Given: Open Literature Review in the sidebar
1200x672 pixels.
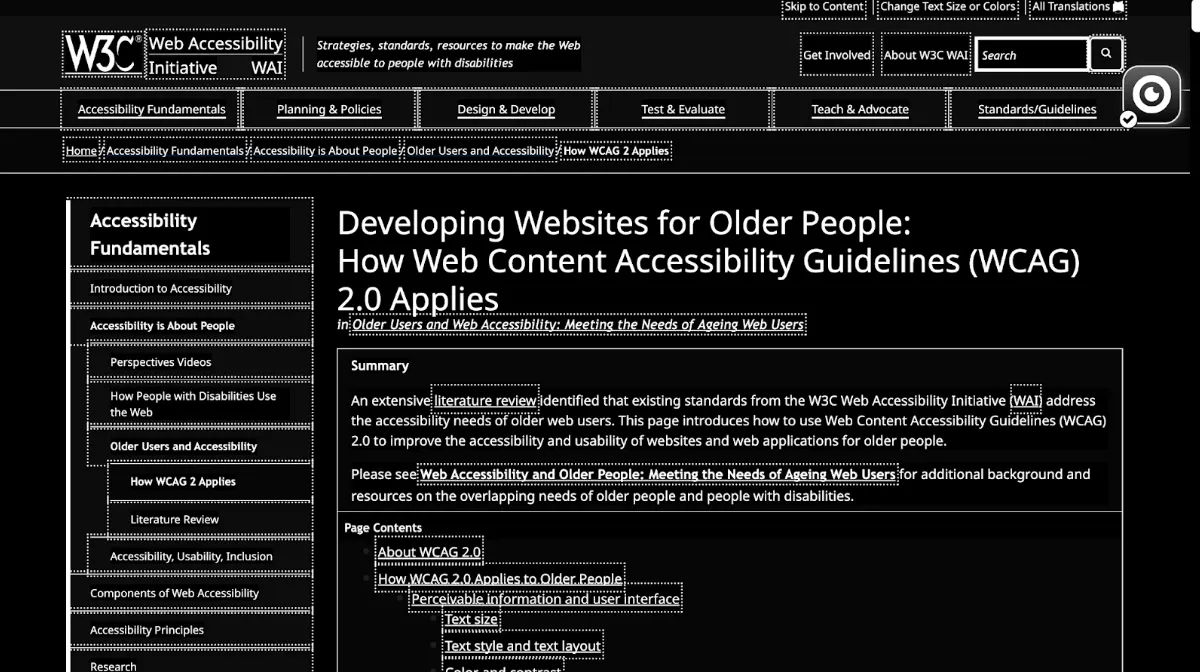Looking at the screenshot, I should click(210, 519).
